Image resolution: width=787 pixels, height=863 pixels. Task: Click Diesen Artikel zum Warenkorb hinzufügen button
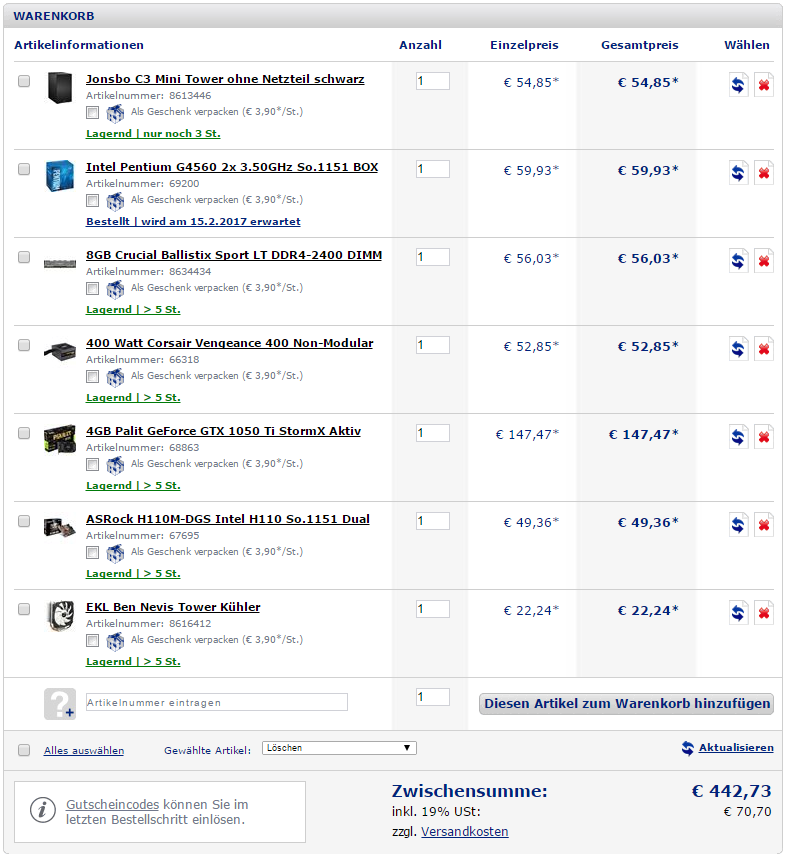[x=626, y=704]
